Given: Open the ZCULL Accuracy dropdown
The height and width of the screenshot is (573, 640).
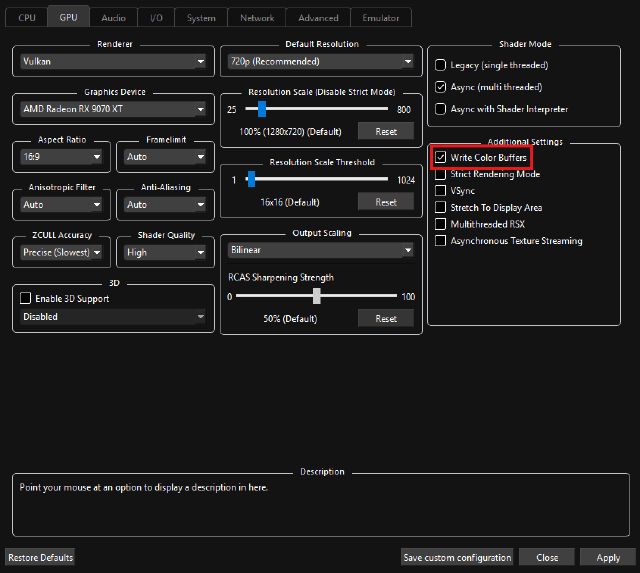Looking at the screenshot, I should [62, 253].
